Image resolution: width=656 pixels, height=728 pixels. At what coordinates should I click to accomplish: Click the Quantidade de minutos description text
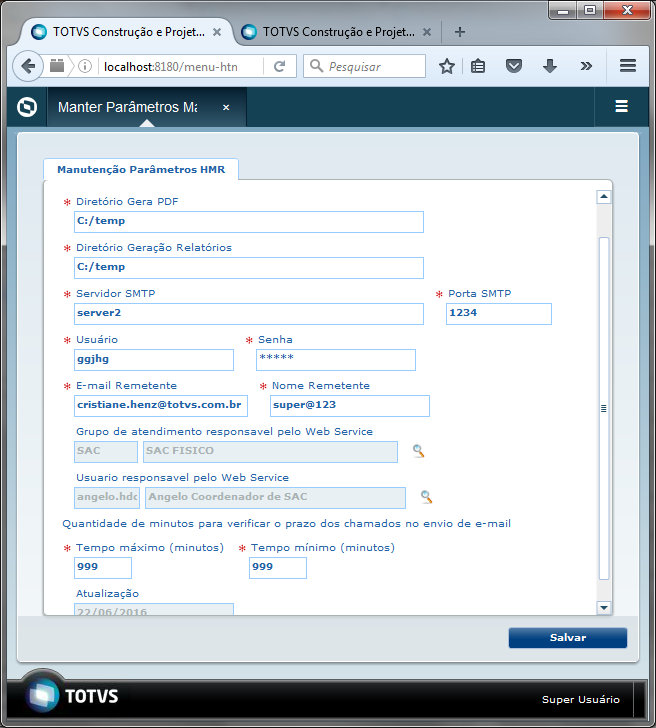[x=286, y=524]
